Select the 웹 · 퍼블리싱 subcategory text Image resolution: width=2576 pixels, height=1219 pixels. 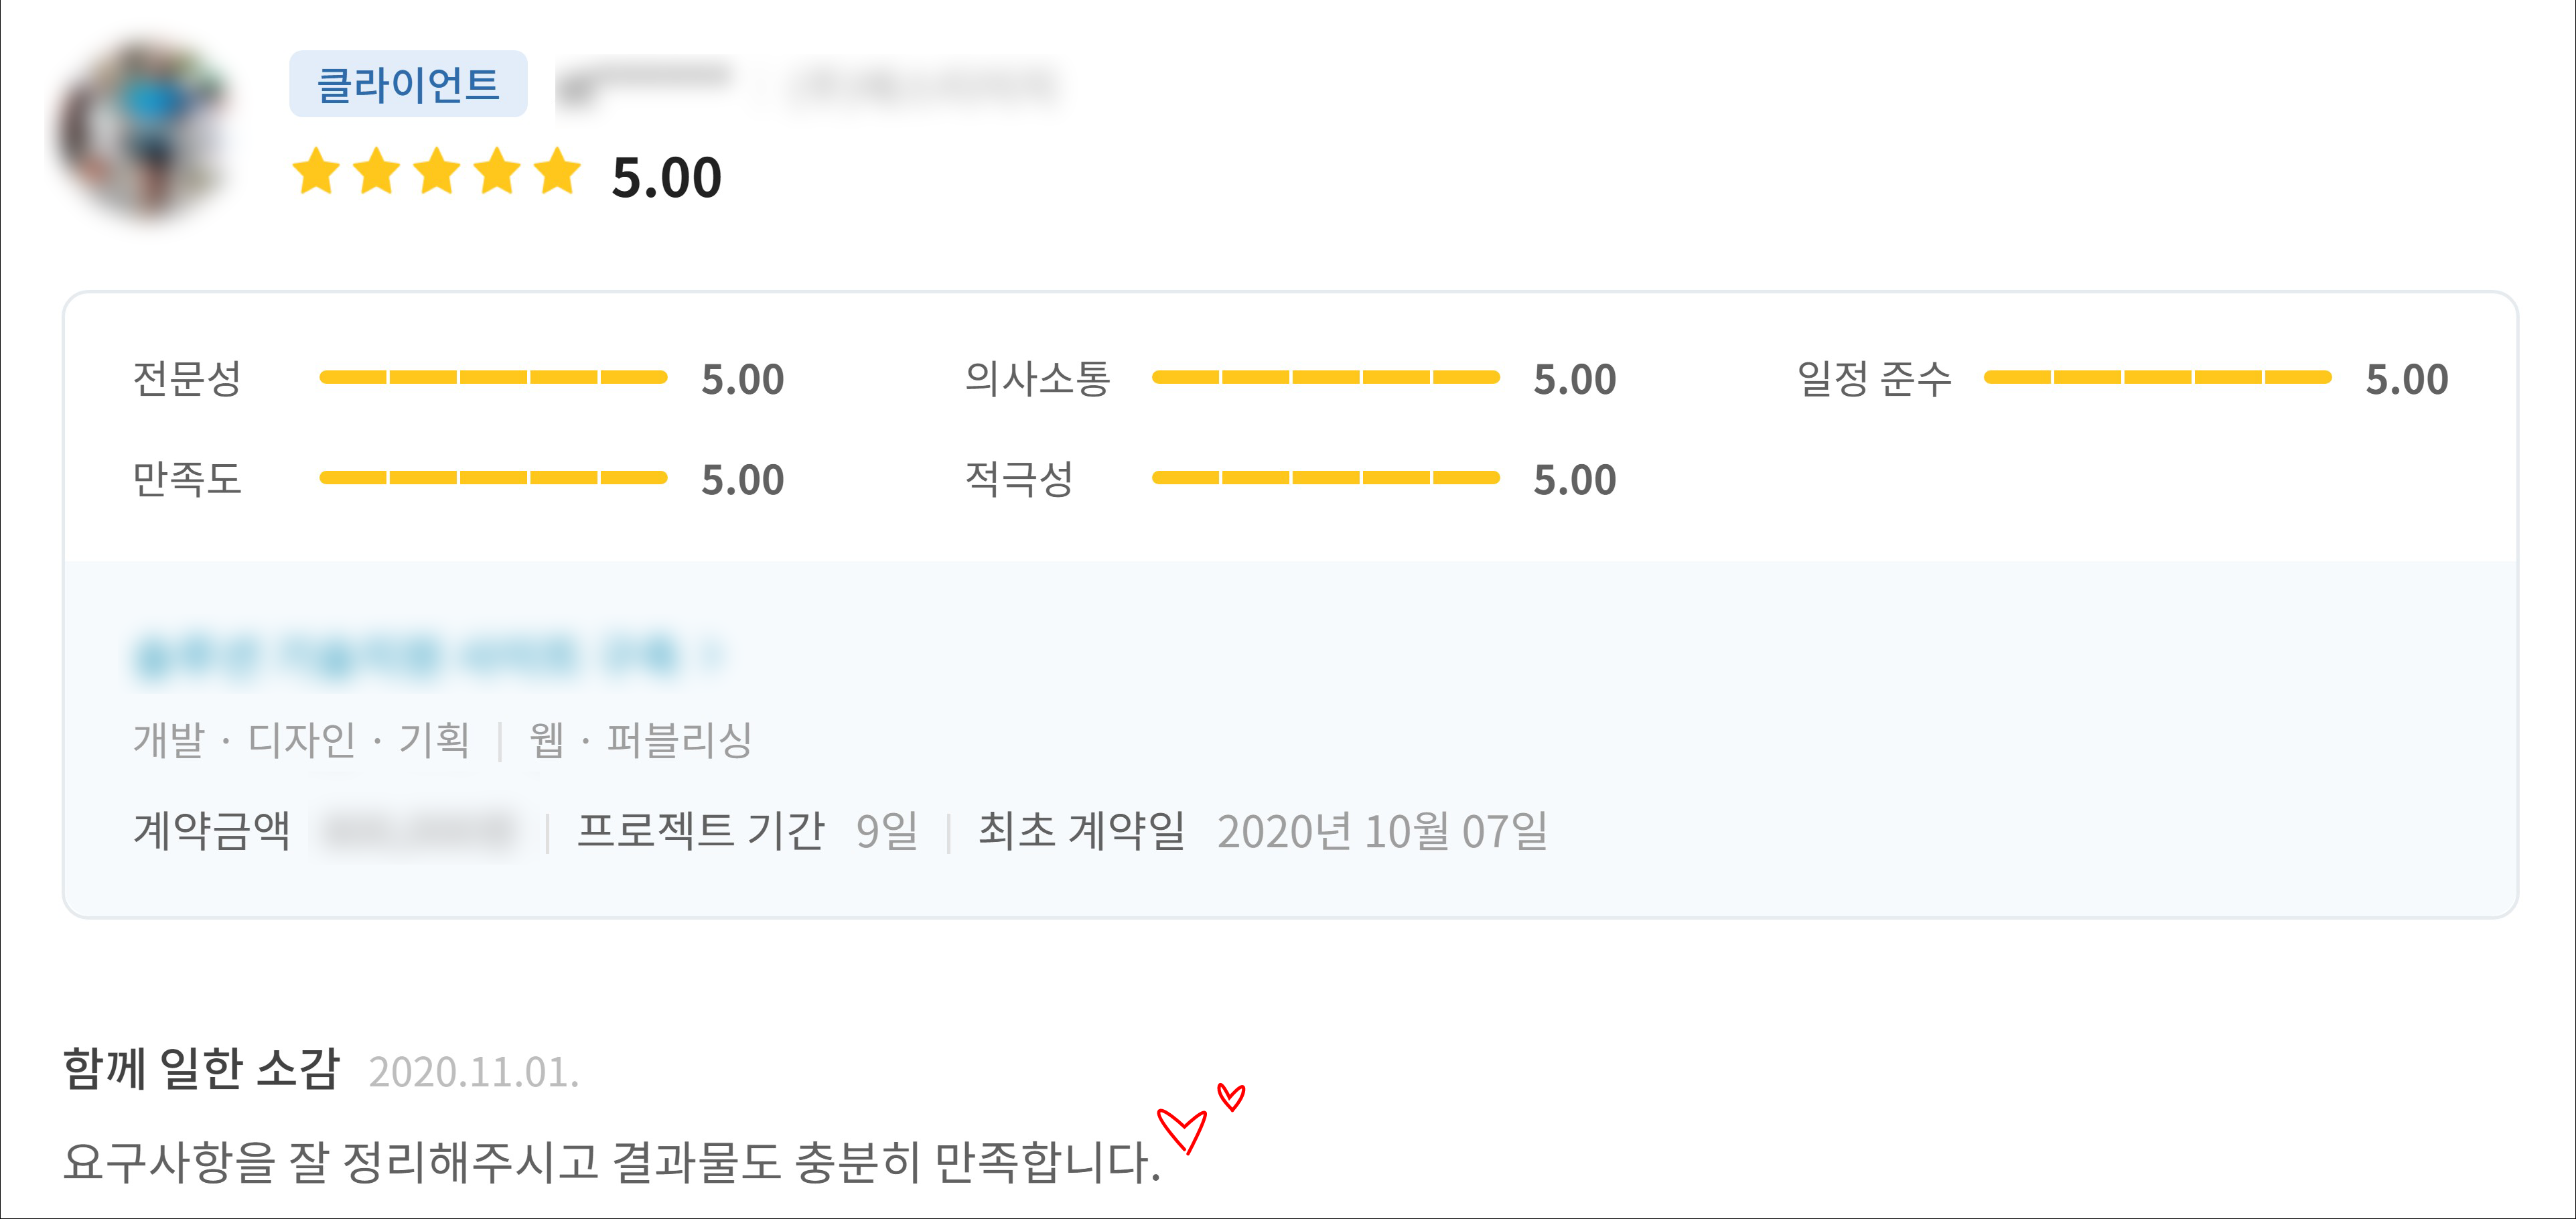(x=640, y=740)
